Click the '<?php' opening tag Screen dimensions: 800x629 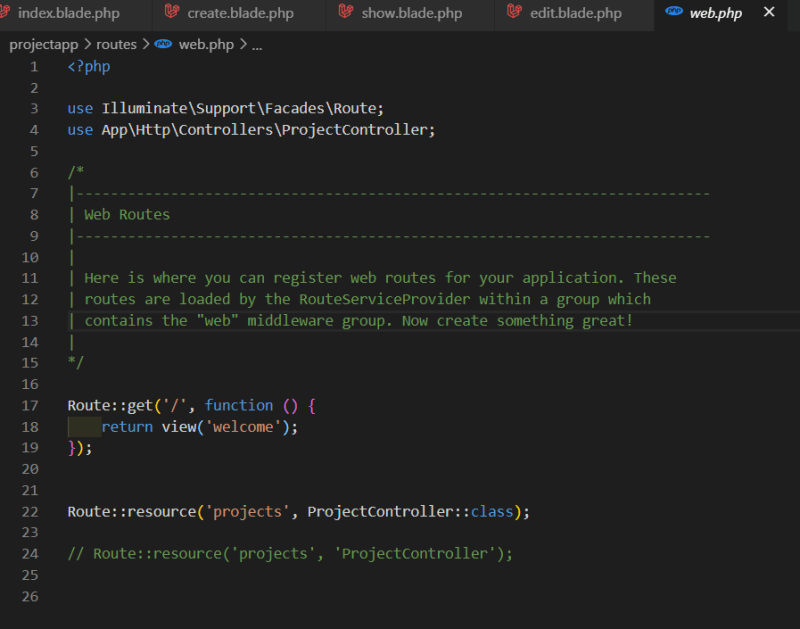pyautogui.click(x=89, y=67)
